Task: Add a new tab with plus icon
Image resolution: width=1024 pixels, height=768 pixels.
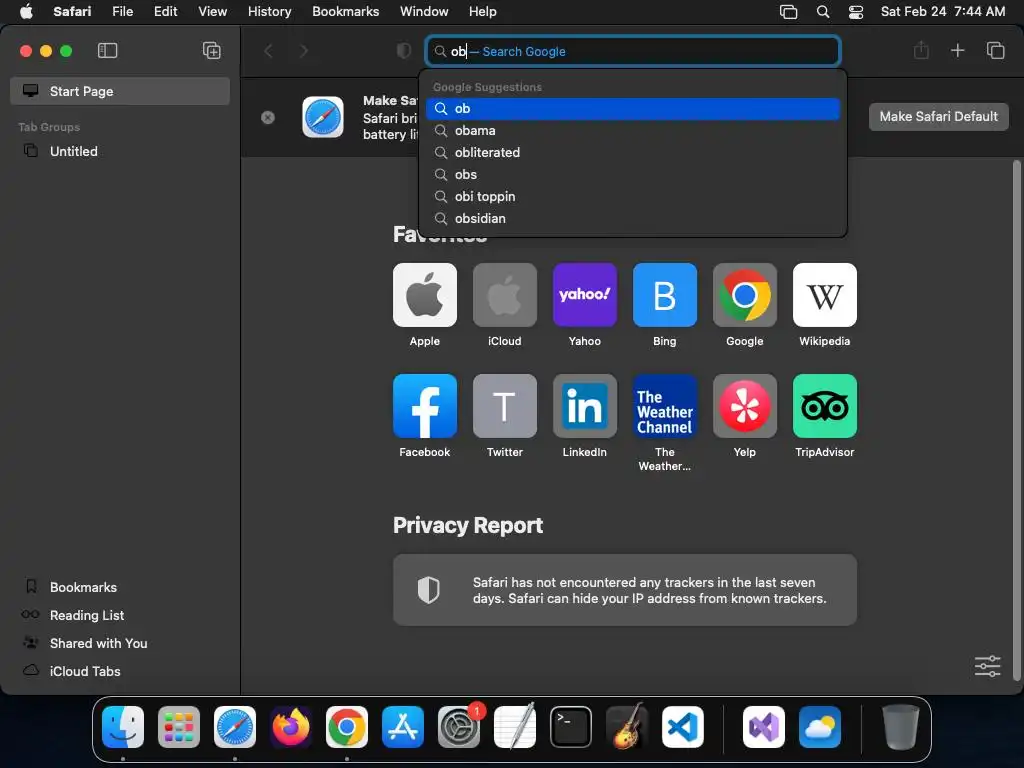Action: pyautogui.click(x=957, y=50)
